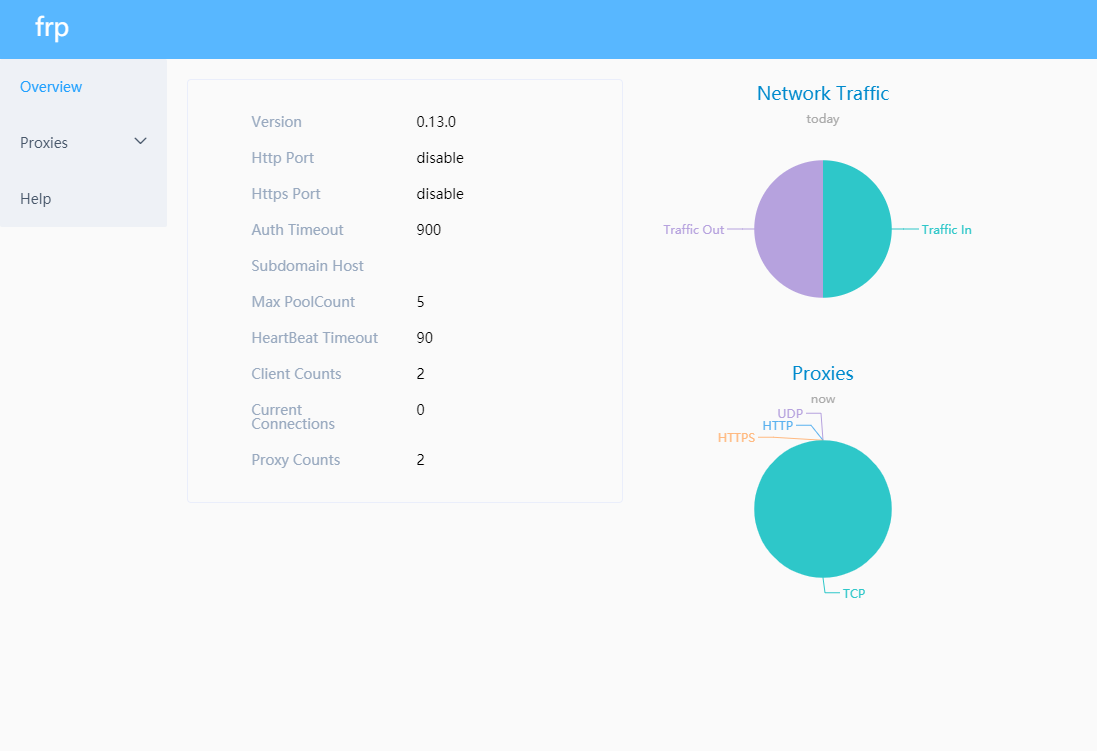Click the HTTPS label on Proxies chart
This screenshot has height=751, width=1097.
[x=736, y=438]
